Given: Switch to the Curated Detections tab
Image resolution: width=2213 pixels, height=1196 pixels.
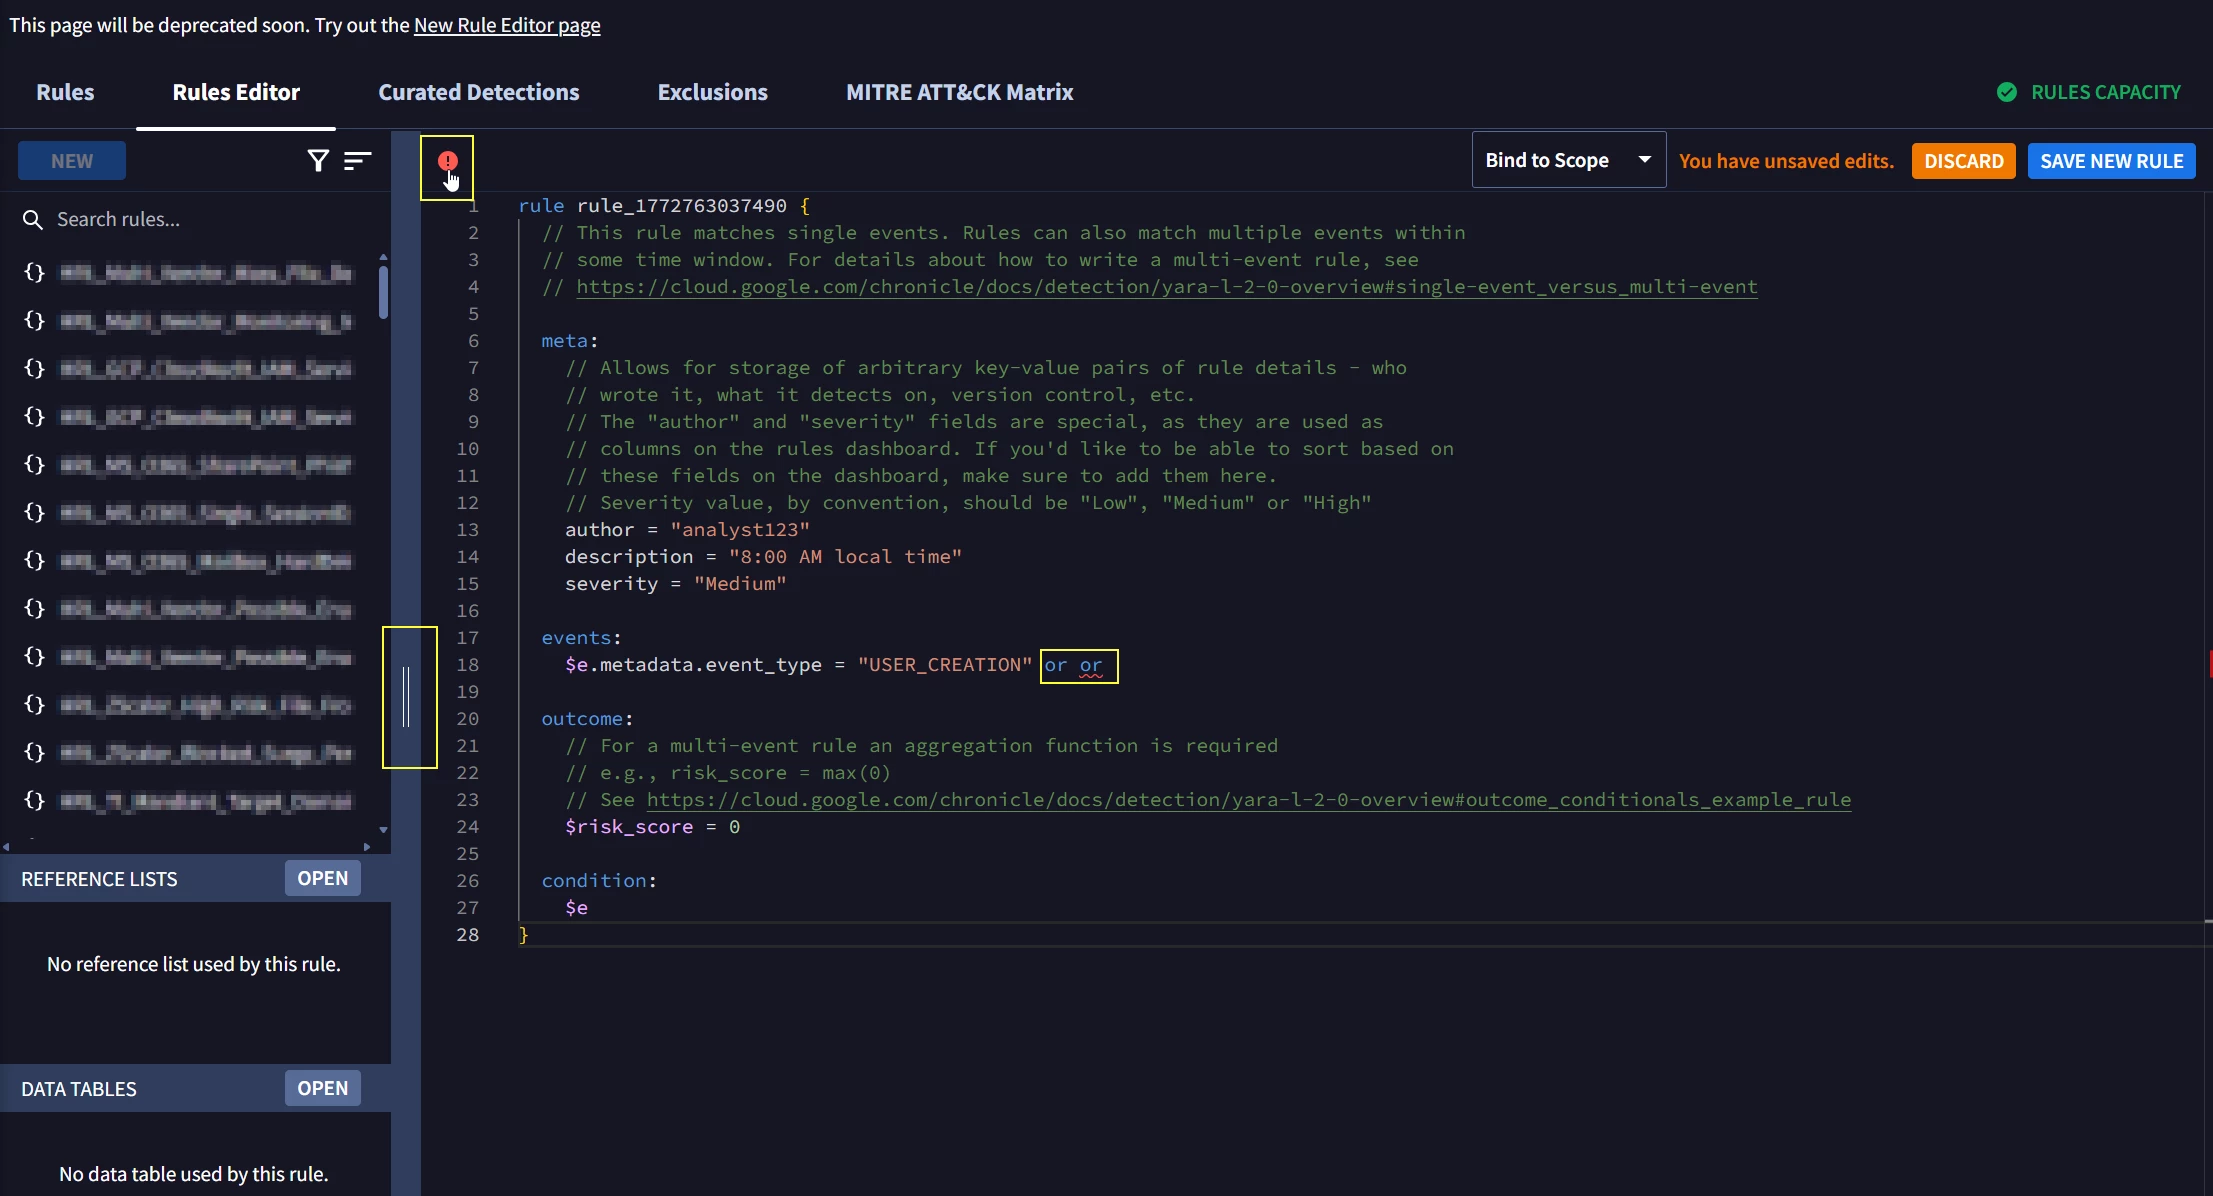Looking at the screenshot, I should [x=478, y=93].
